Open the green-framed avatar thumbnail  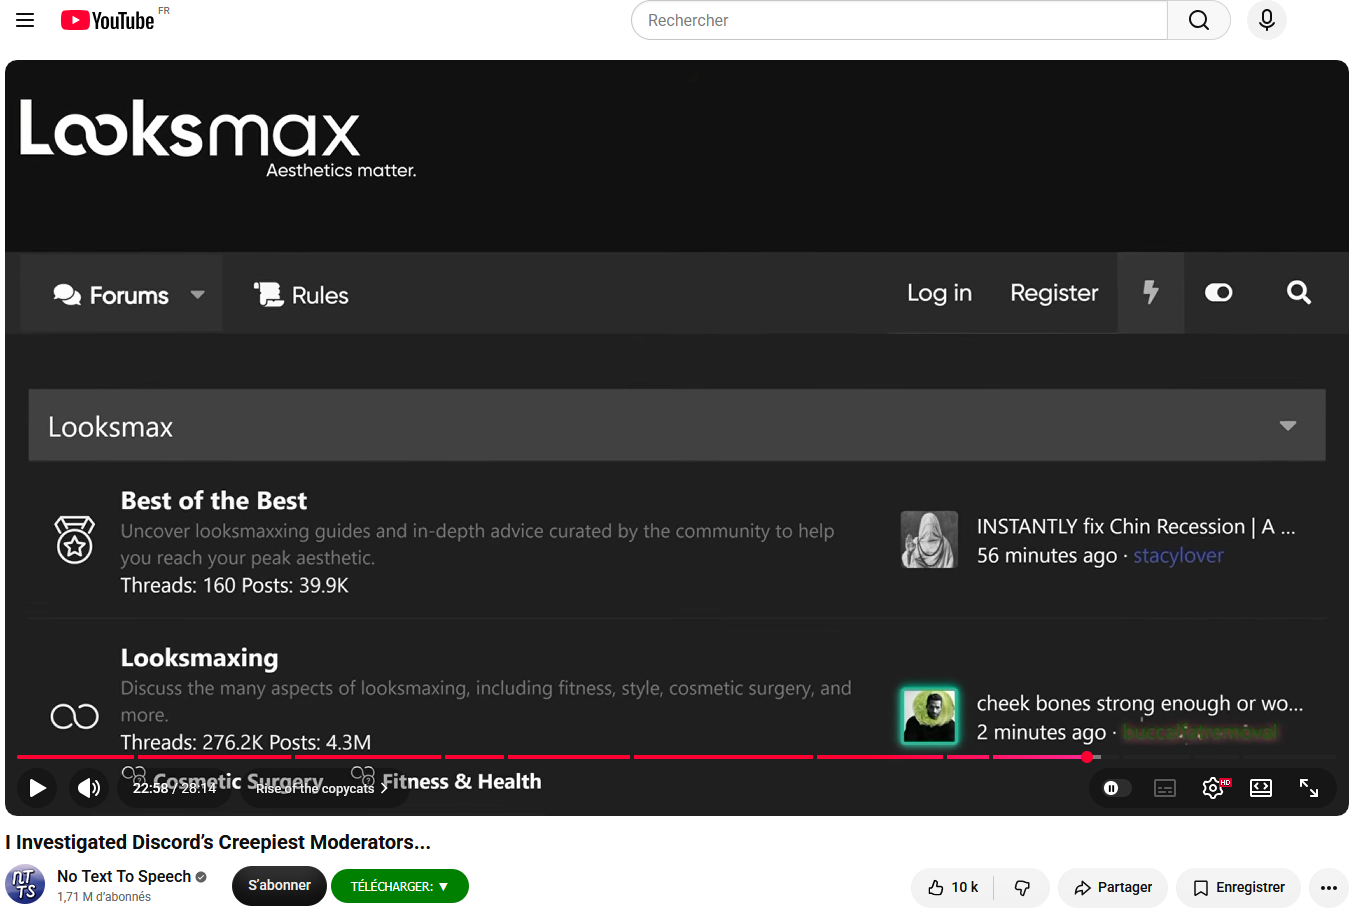pyautogui.click(x=929, y=716)
